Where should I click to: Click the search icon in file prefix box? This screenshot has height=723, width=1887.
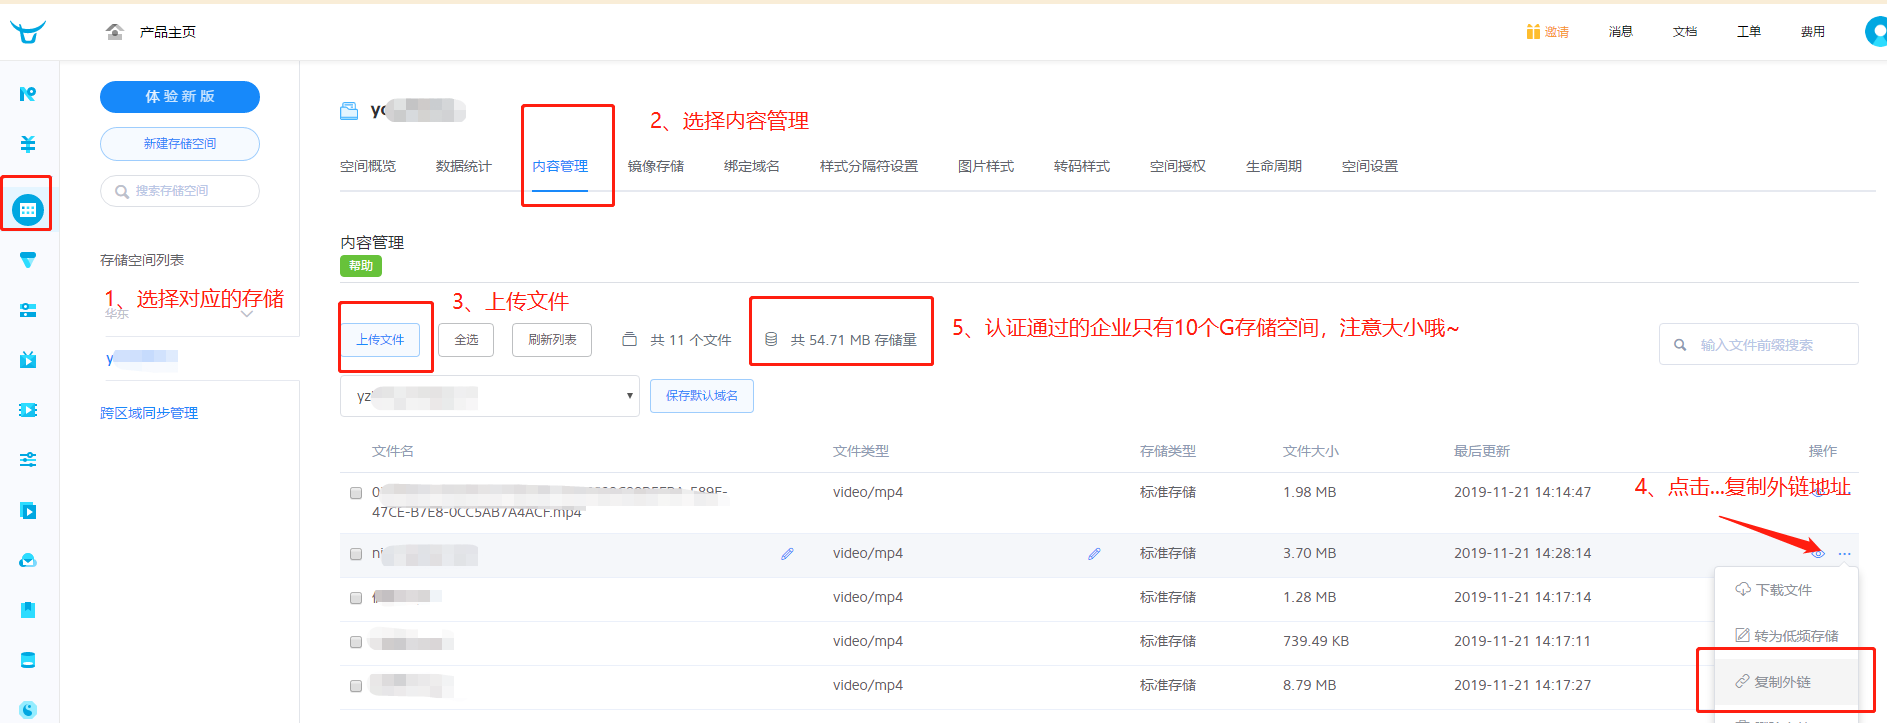pyautogui.click(x=1680, y=345)
